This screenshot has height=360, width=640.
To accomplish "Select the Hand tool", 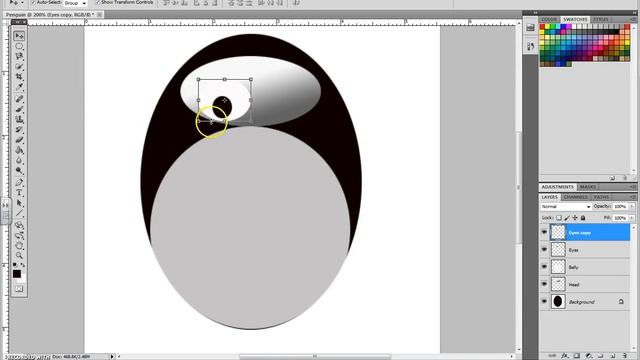I will pyautogui.click(x=19, y=246).
